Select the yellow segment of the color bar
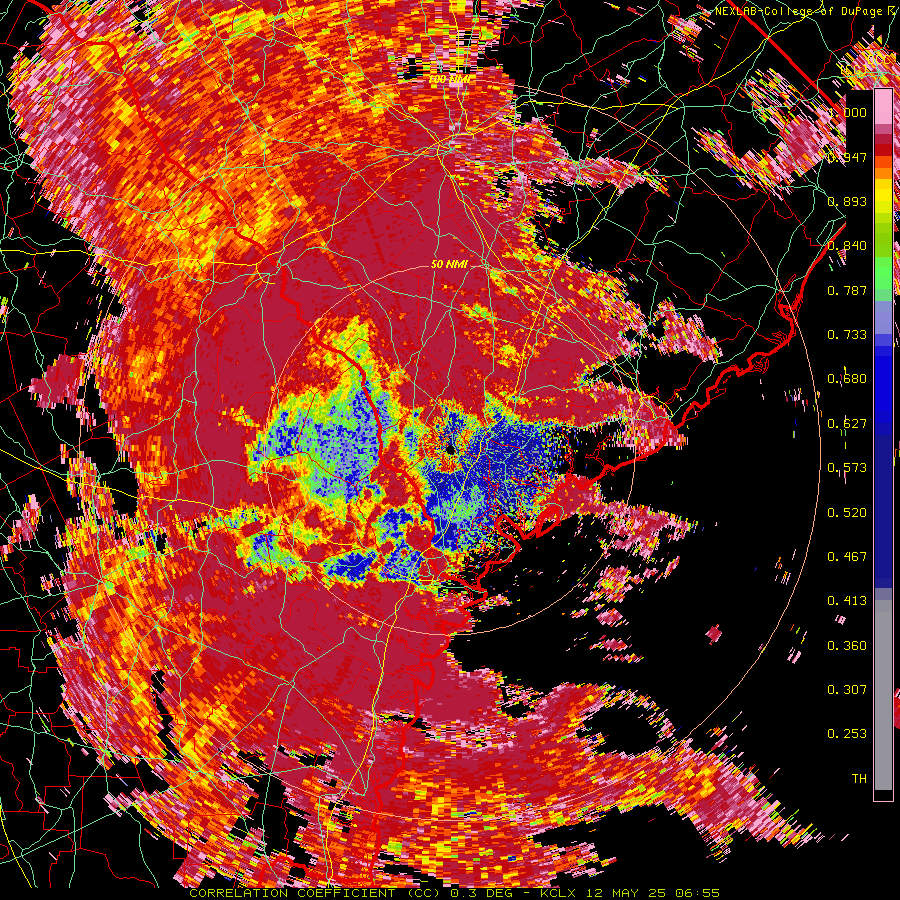The width and height of the screenshot is (900, 900). [x=883, y=197]
